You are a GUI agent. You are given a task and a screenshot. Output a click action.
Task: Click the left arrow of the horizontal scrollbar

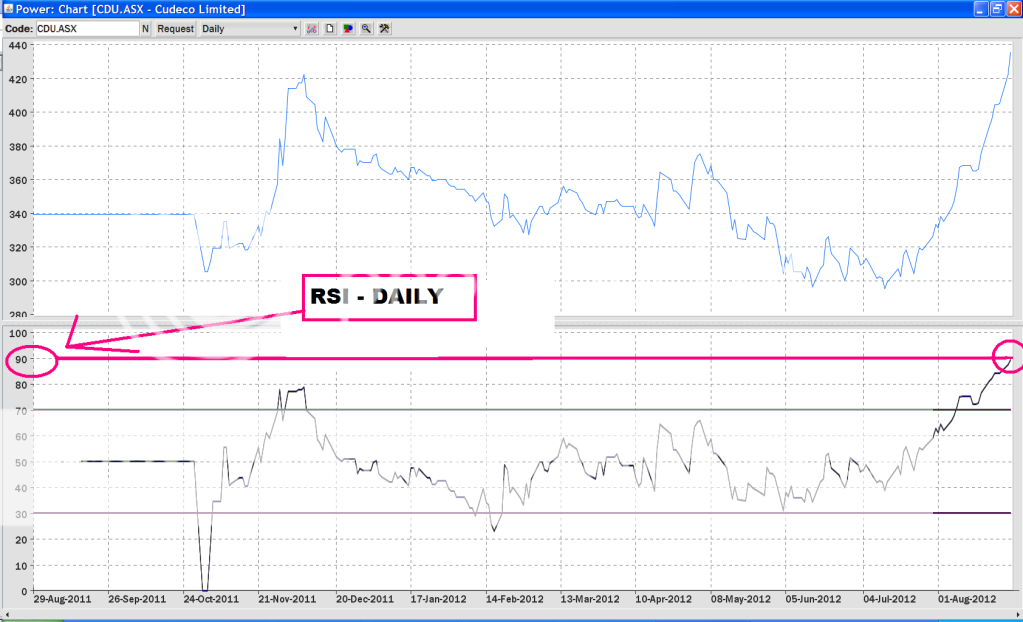(7, 615)
